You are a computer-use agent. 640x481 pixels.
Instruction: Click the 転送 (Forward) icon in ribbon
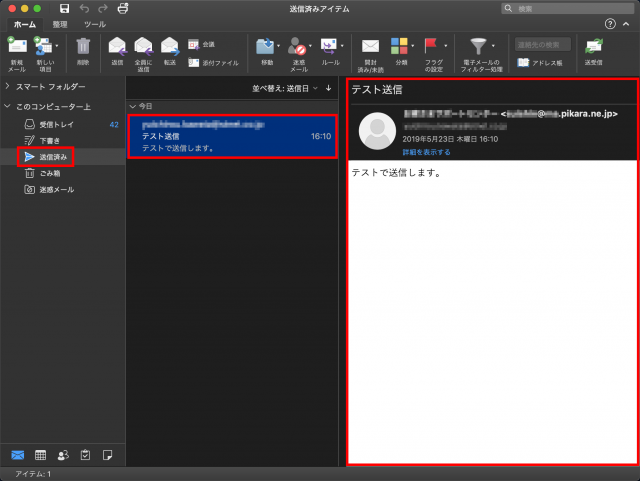[170, 47]
